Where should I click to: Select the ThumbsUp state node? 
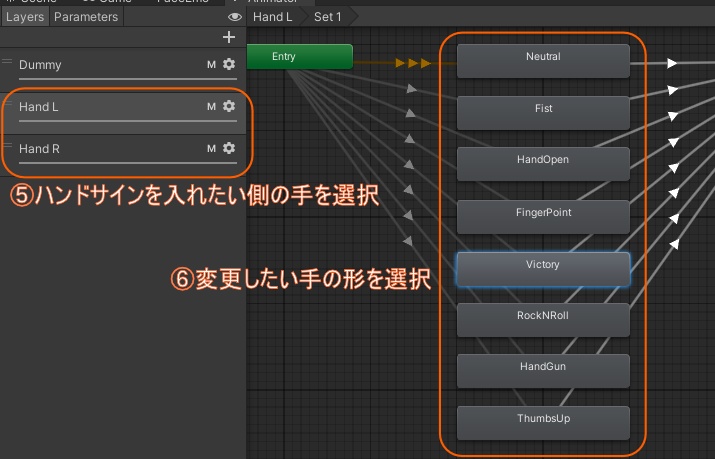[x=543, y=423]
